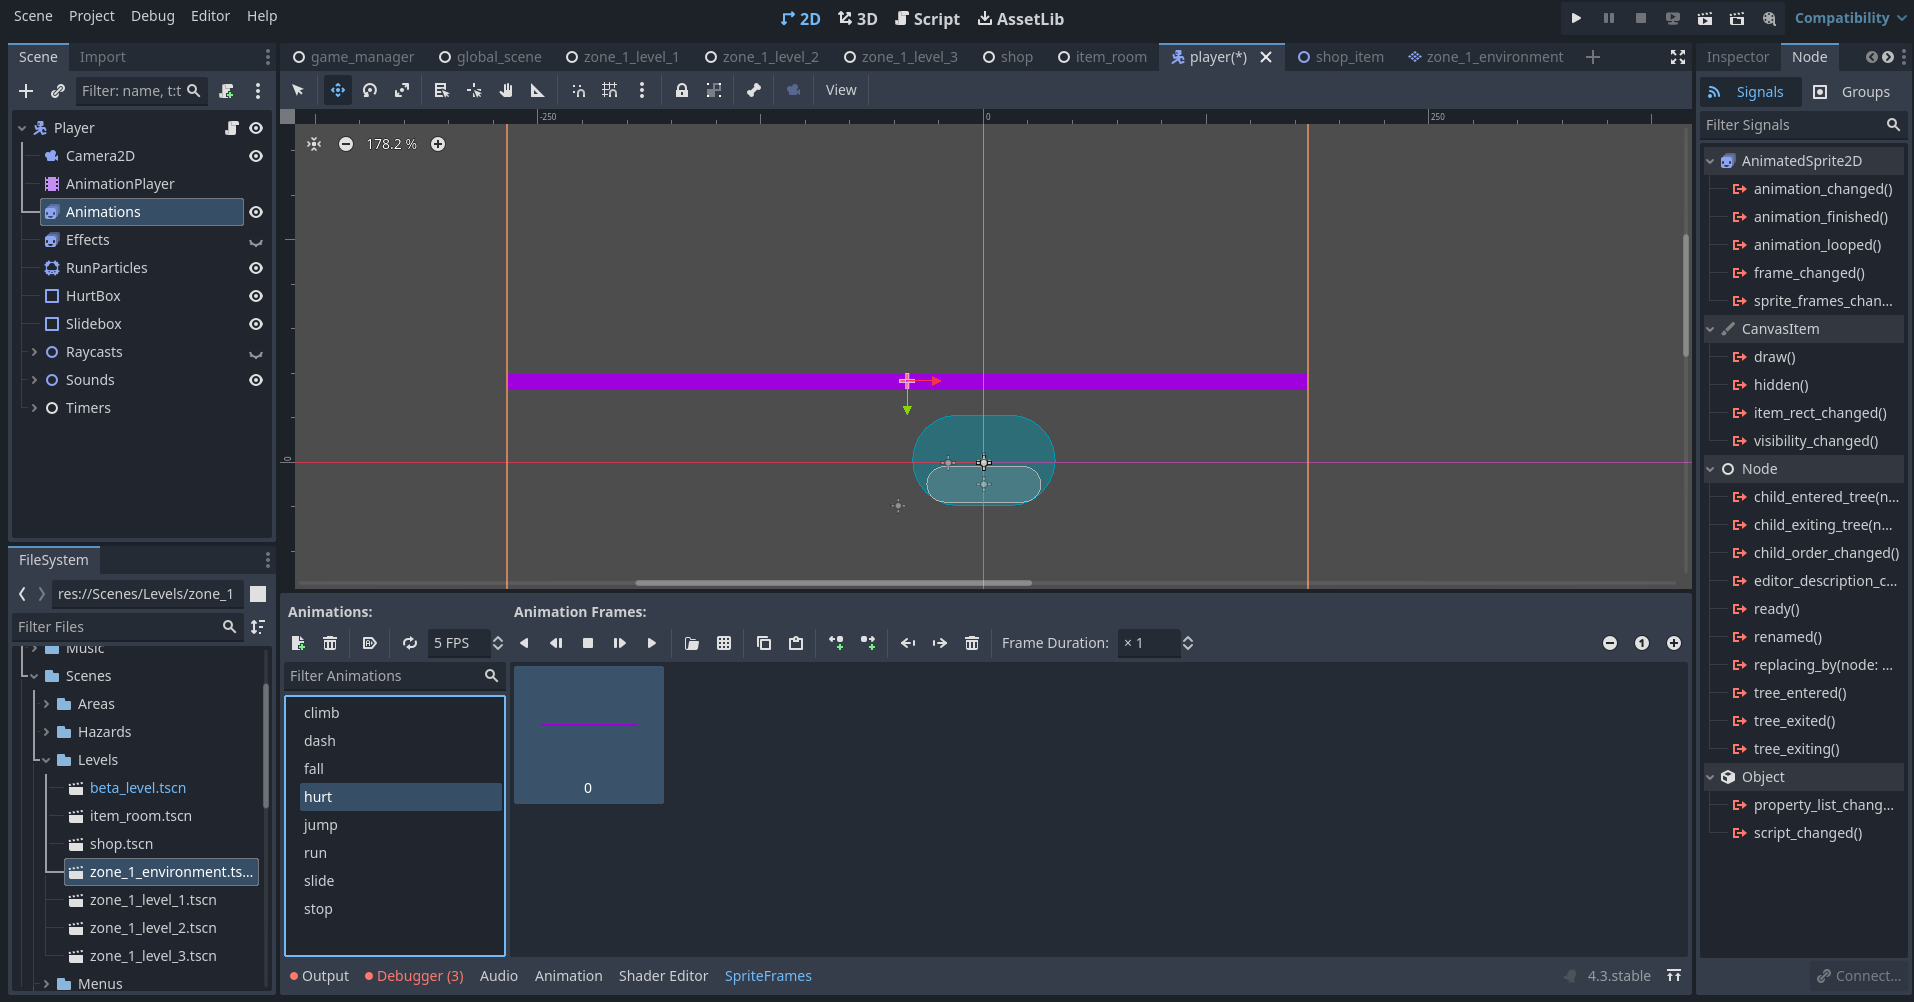
Task: Collapse AnimatedSprite2D signals group
Action: 1710,161
